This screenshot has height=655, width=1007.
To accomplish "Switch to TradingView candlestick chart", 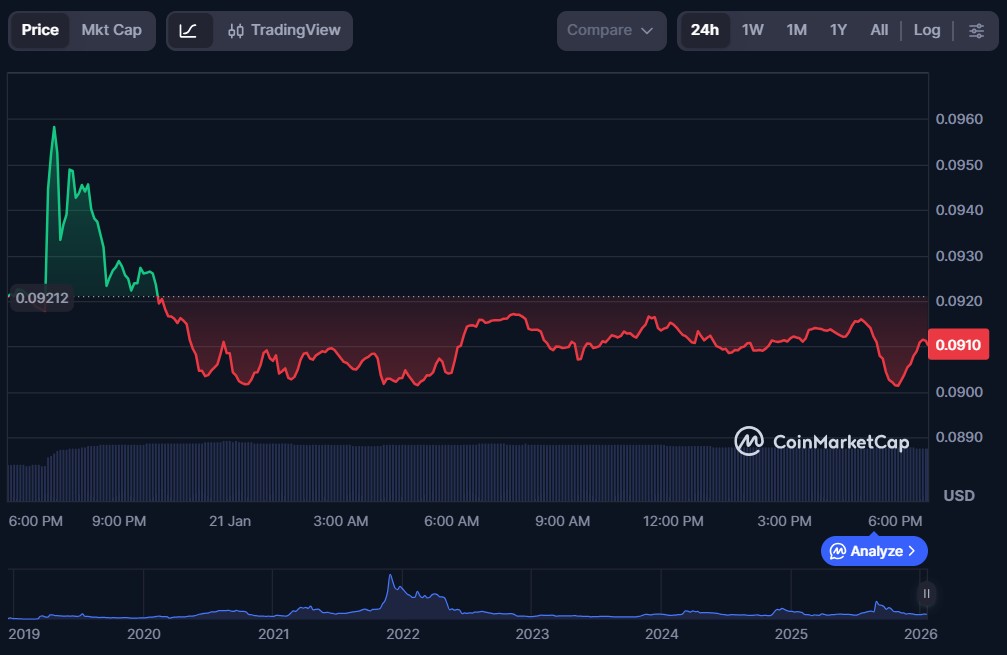I will coord(284,30).
